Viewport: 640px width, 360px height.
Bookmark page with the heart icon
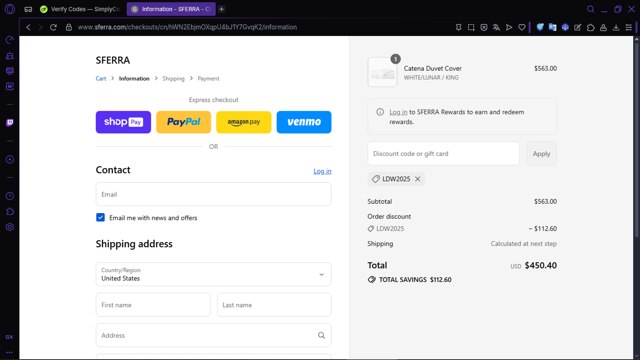522,27
